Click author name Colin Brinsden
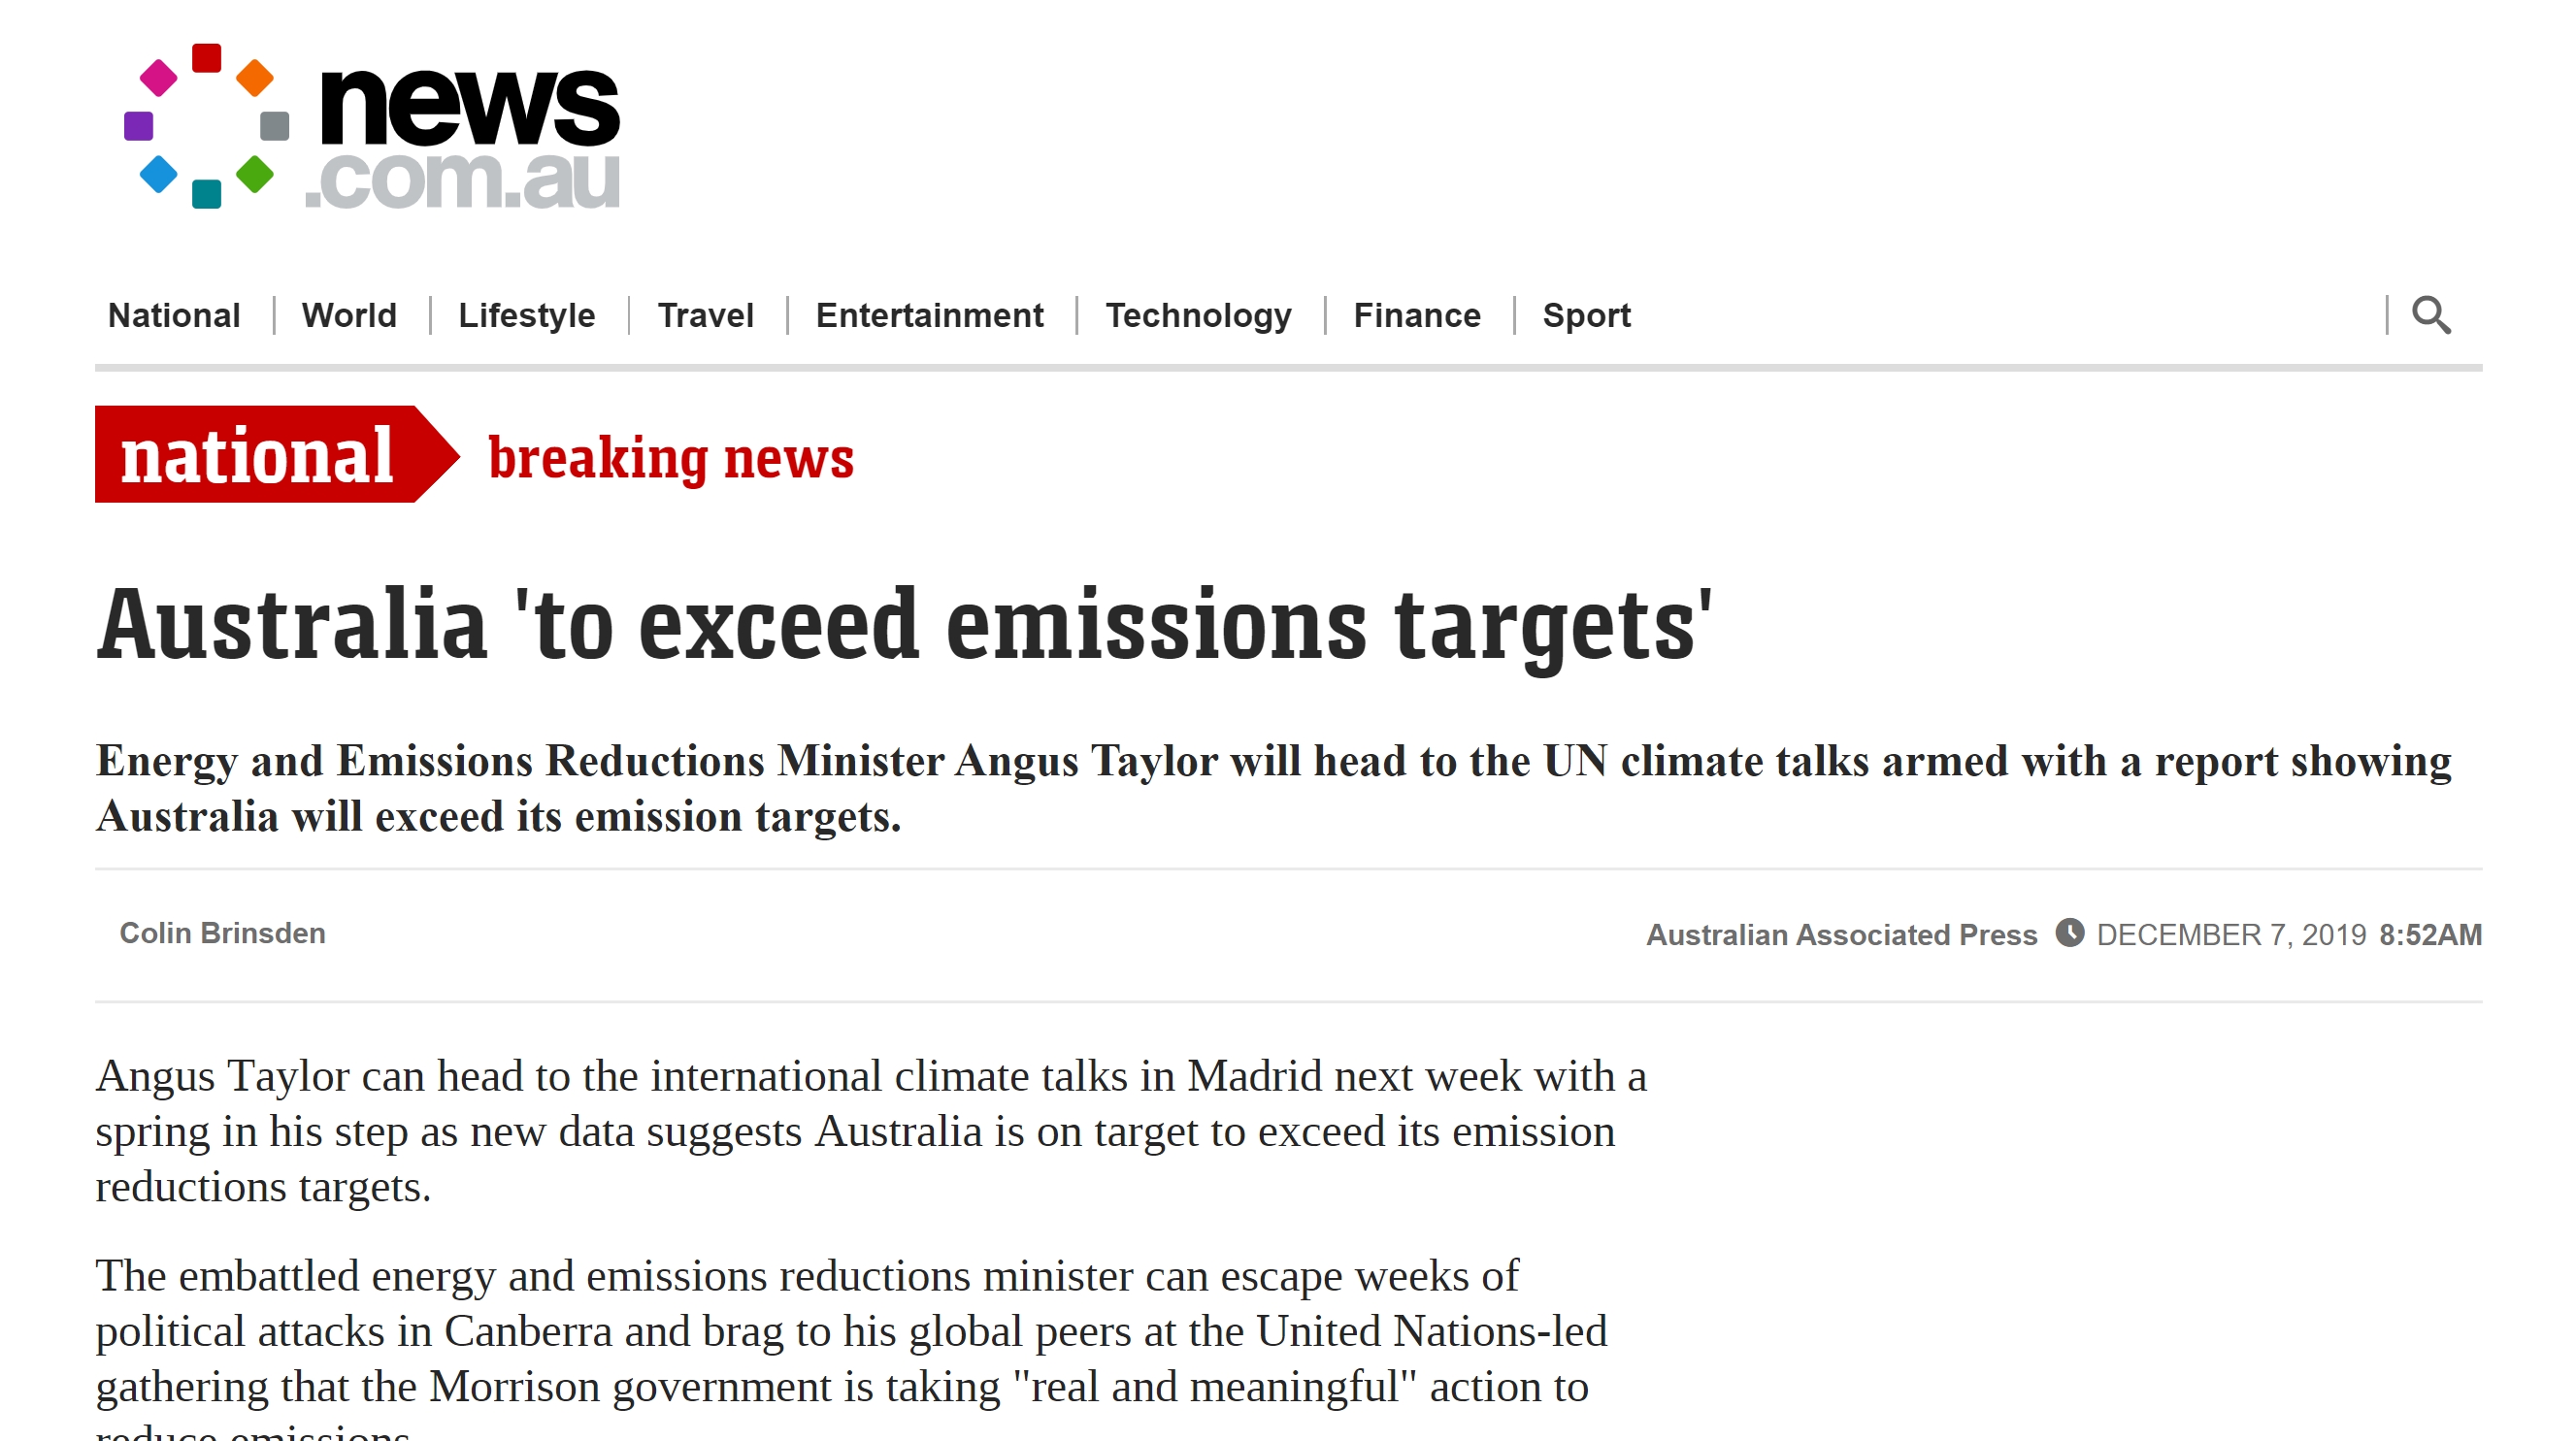This screenshot has width=2576, height=1441. (x=222, y=933)
